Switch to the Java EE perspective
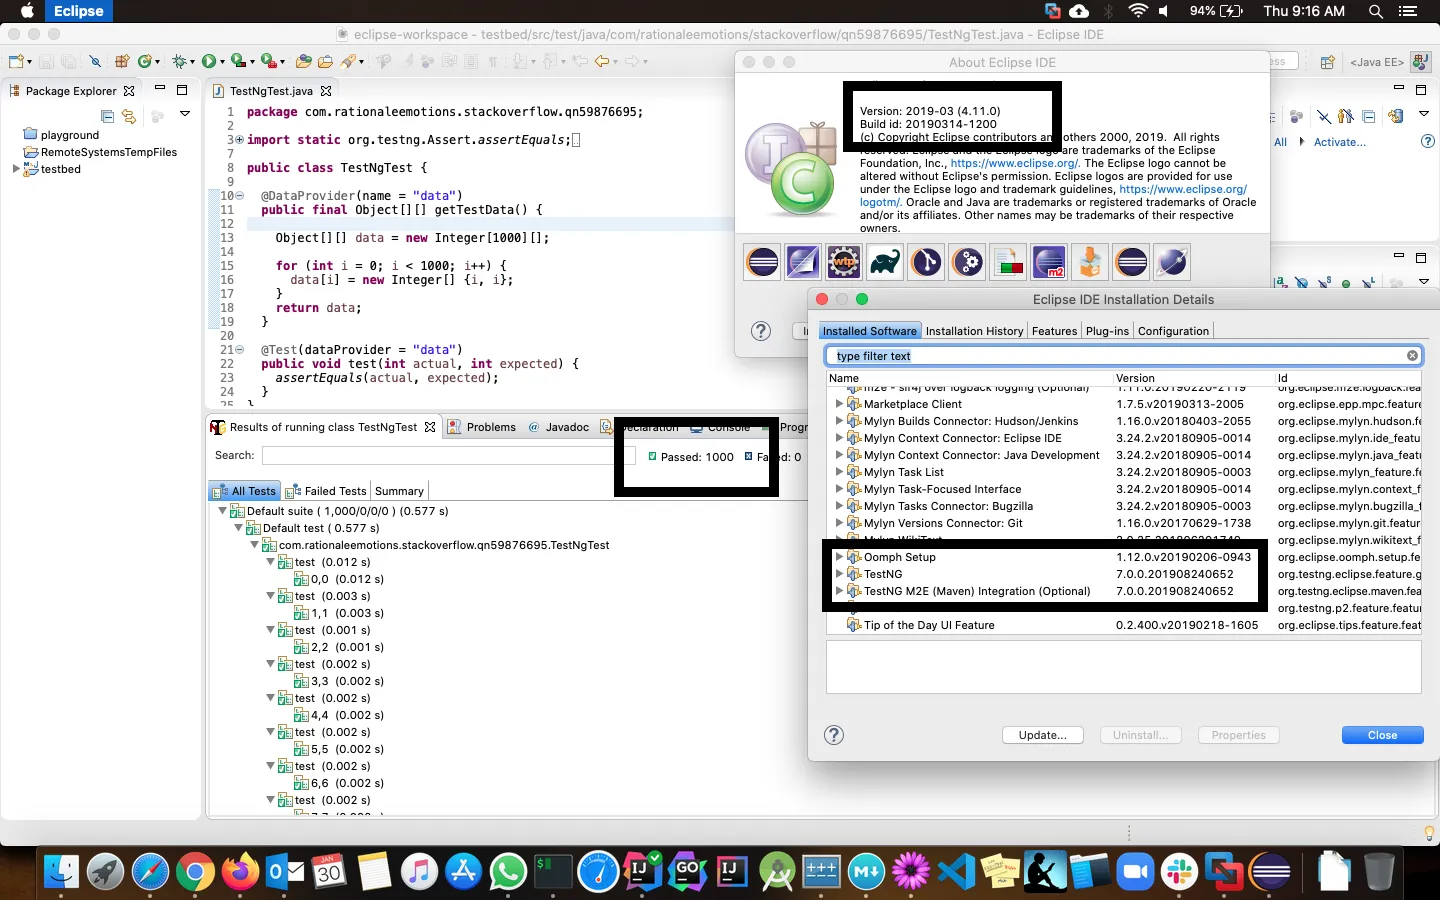 1377,62
